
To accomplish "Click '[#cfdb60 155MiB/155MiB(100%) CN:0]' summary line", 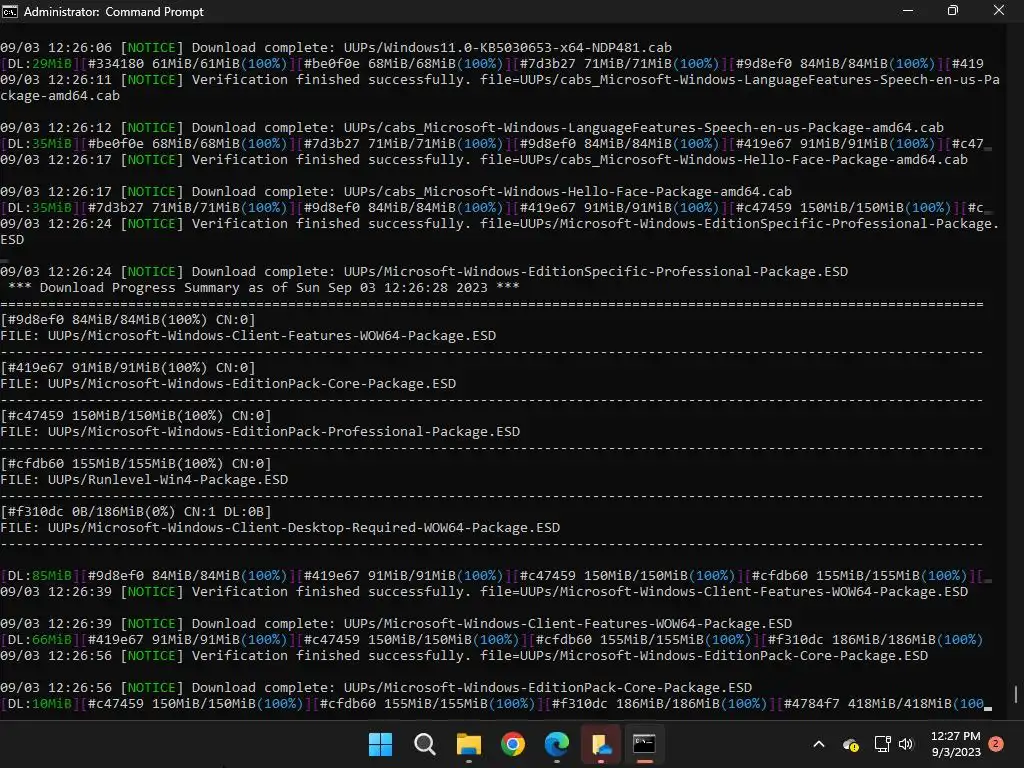I will pos(135,464).
